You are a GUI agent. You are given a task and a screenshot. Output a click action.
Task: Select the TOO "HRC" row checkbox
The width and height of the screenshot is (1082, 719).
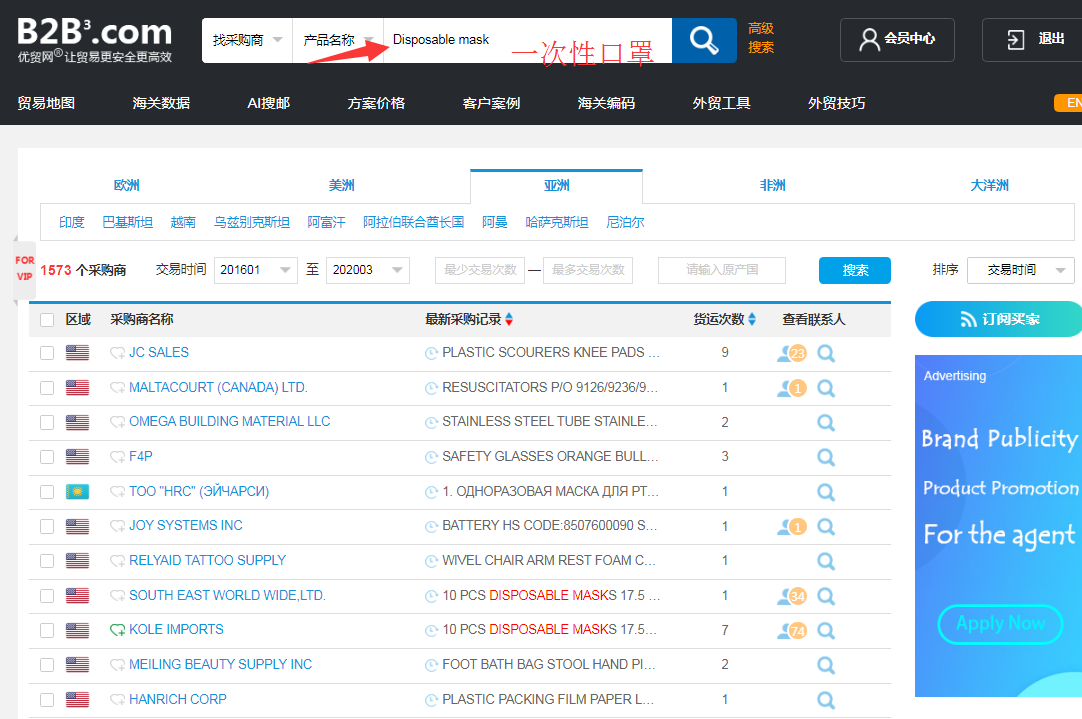(47, 492)
